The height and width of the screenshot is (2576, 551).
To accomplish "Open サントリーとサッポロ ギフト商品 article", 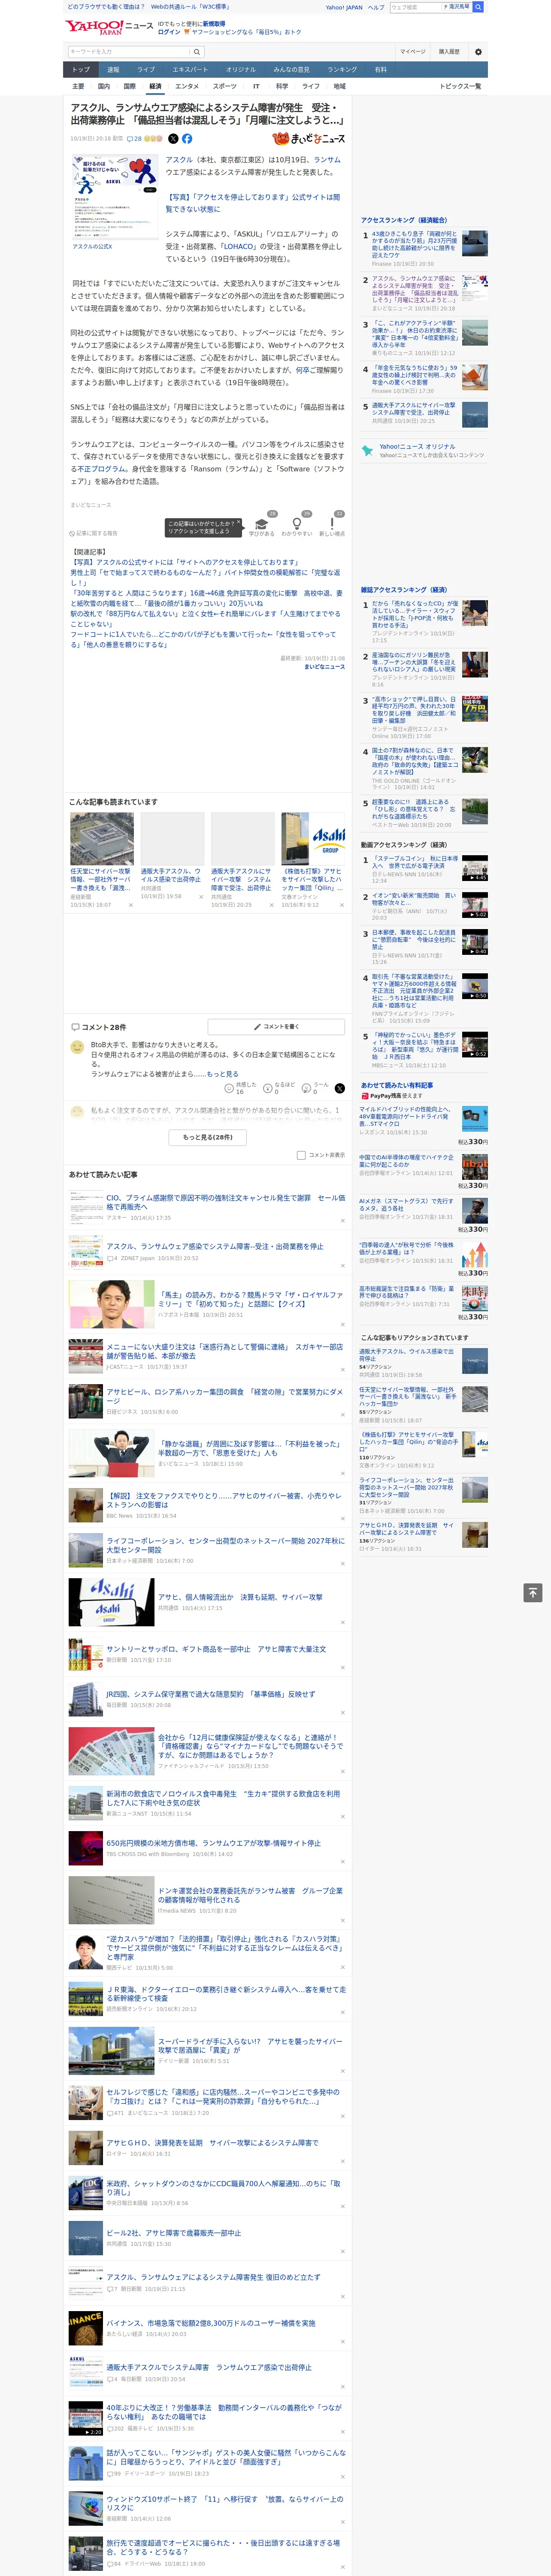I will pyautogui.click(x=216, y=1649).
